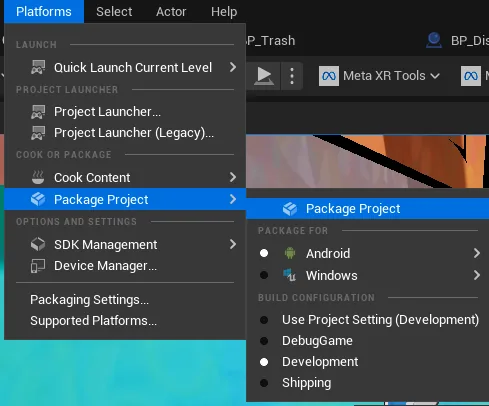Select the Android platform radio button

coord(264,253)
